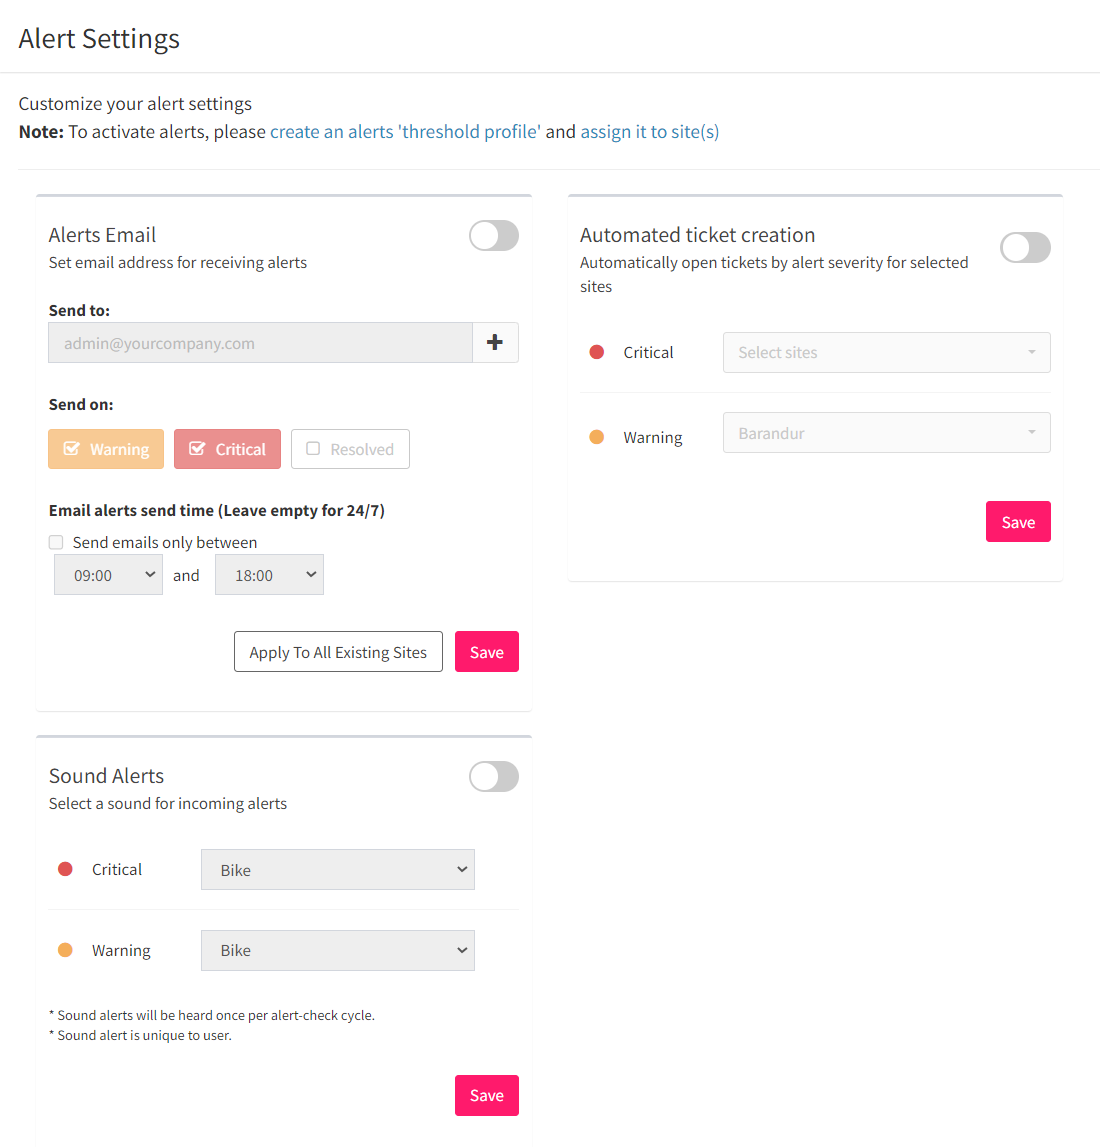The width and height of the screenshot is (1100, 1147).
Task: Open Critical sound Bike dropdown
Action: (x=338, y=870)
